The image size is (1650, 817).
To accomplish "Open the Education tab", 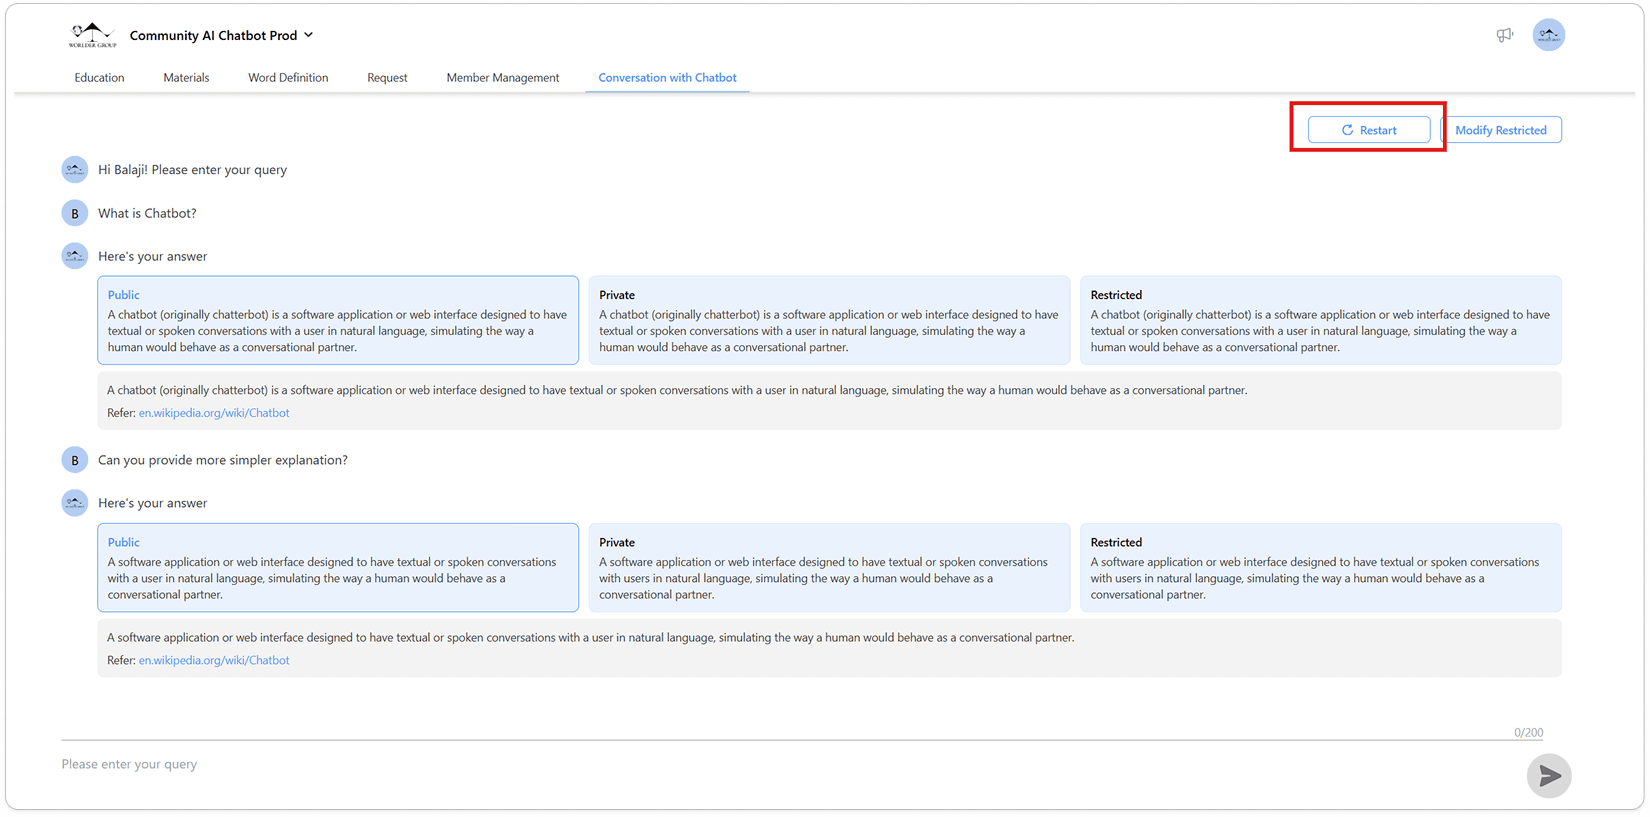I will [99, 78].
